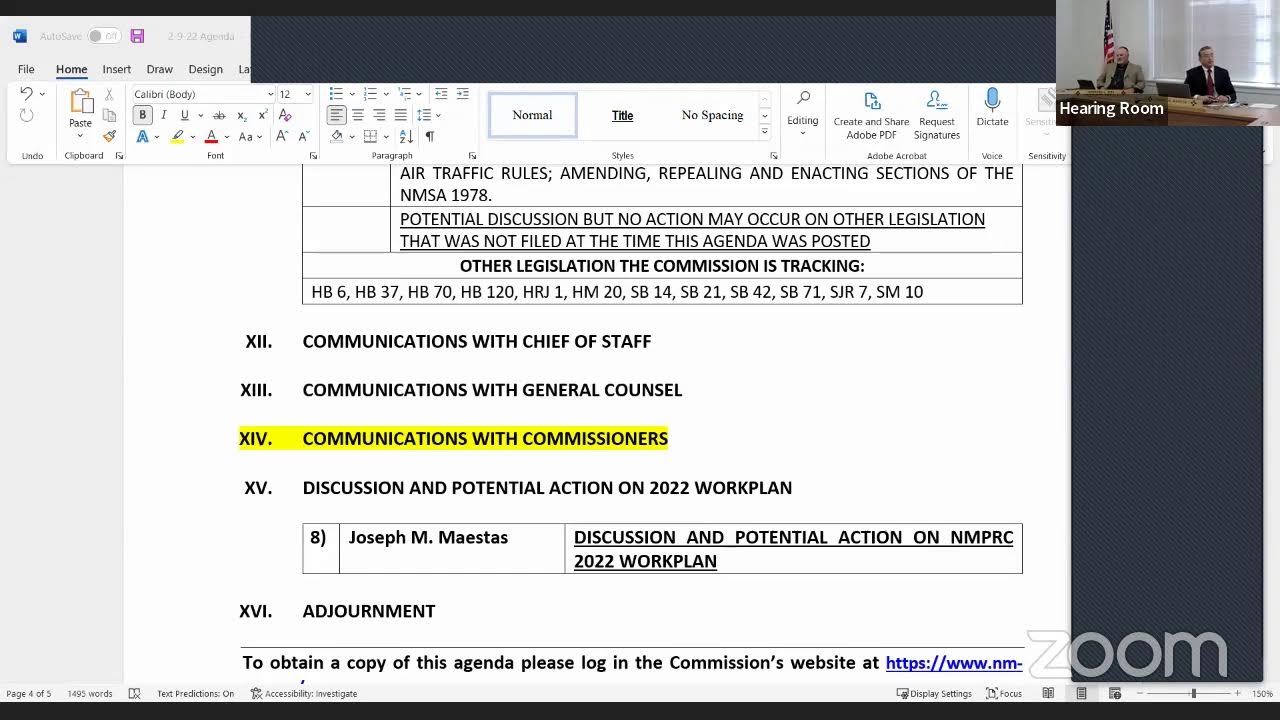Click Request Signatures button
The height and width of the screenshot is (720, 1280).
[x=937, y=115]
